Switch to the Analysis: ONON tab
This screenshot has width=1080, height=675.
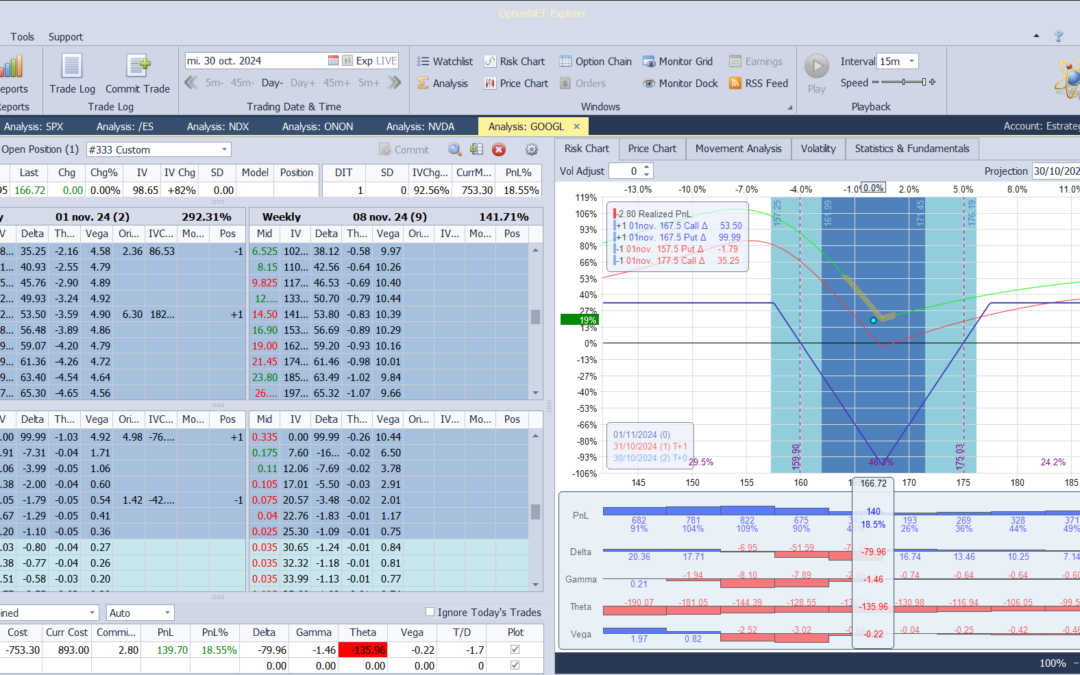(x=318, y=126)
